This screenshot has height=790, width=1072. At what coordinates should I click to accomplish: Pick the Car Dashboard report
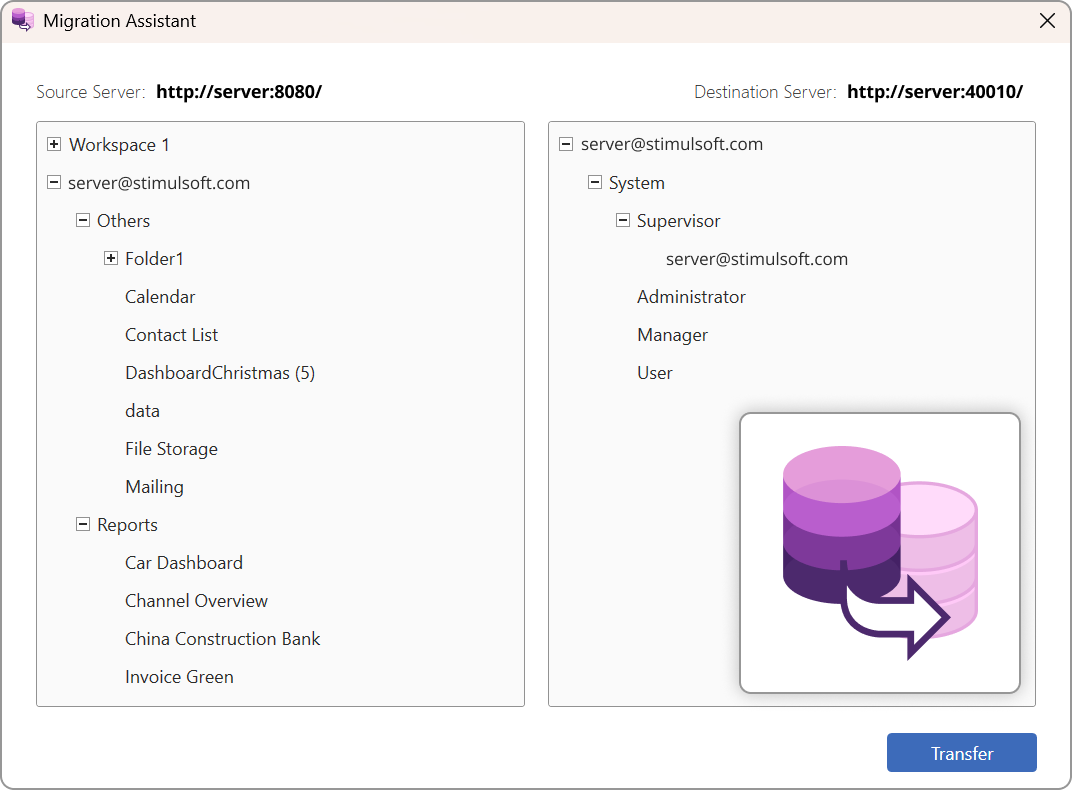point(184,563)
